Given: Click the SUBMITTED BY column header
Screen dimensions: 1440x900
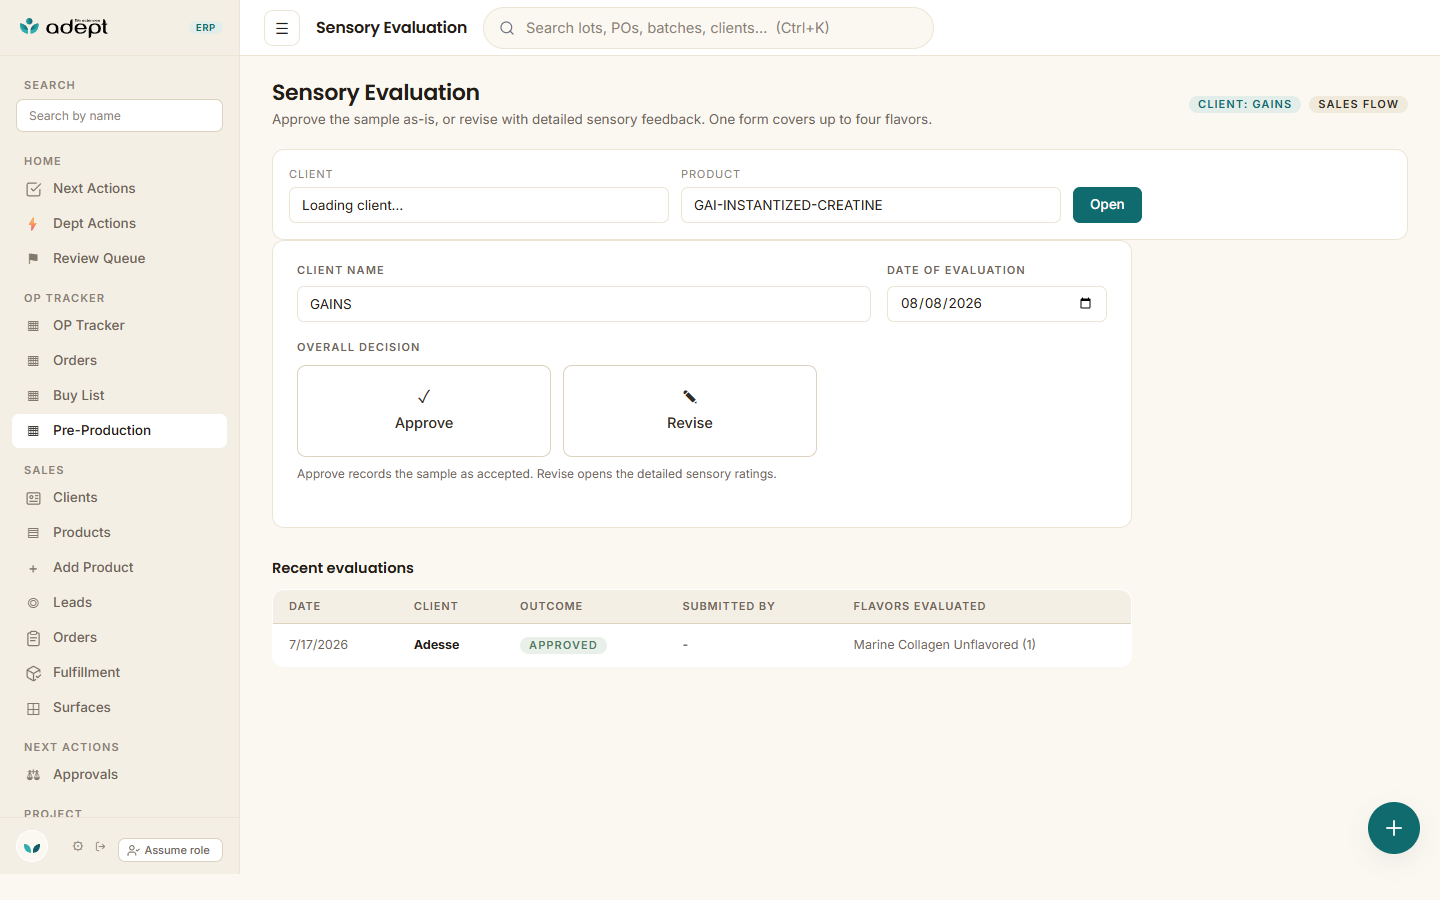Looking at the screenshot, I should point(729,607).
